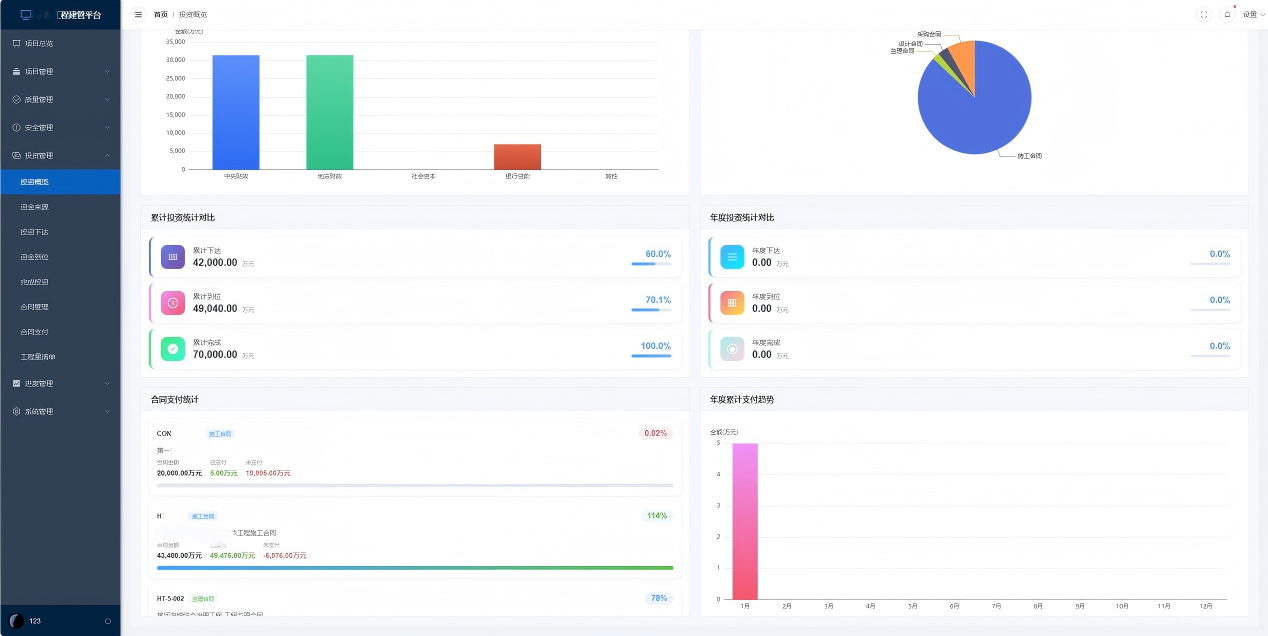
Task: Click the pink clock 累计到位 icon
Action: pyautogui.click(x=173, y=303)
